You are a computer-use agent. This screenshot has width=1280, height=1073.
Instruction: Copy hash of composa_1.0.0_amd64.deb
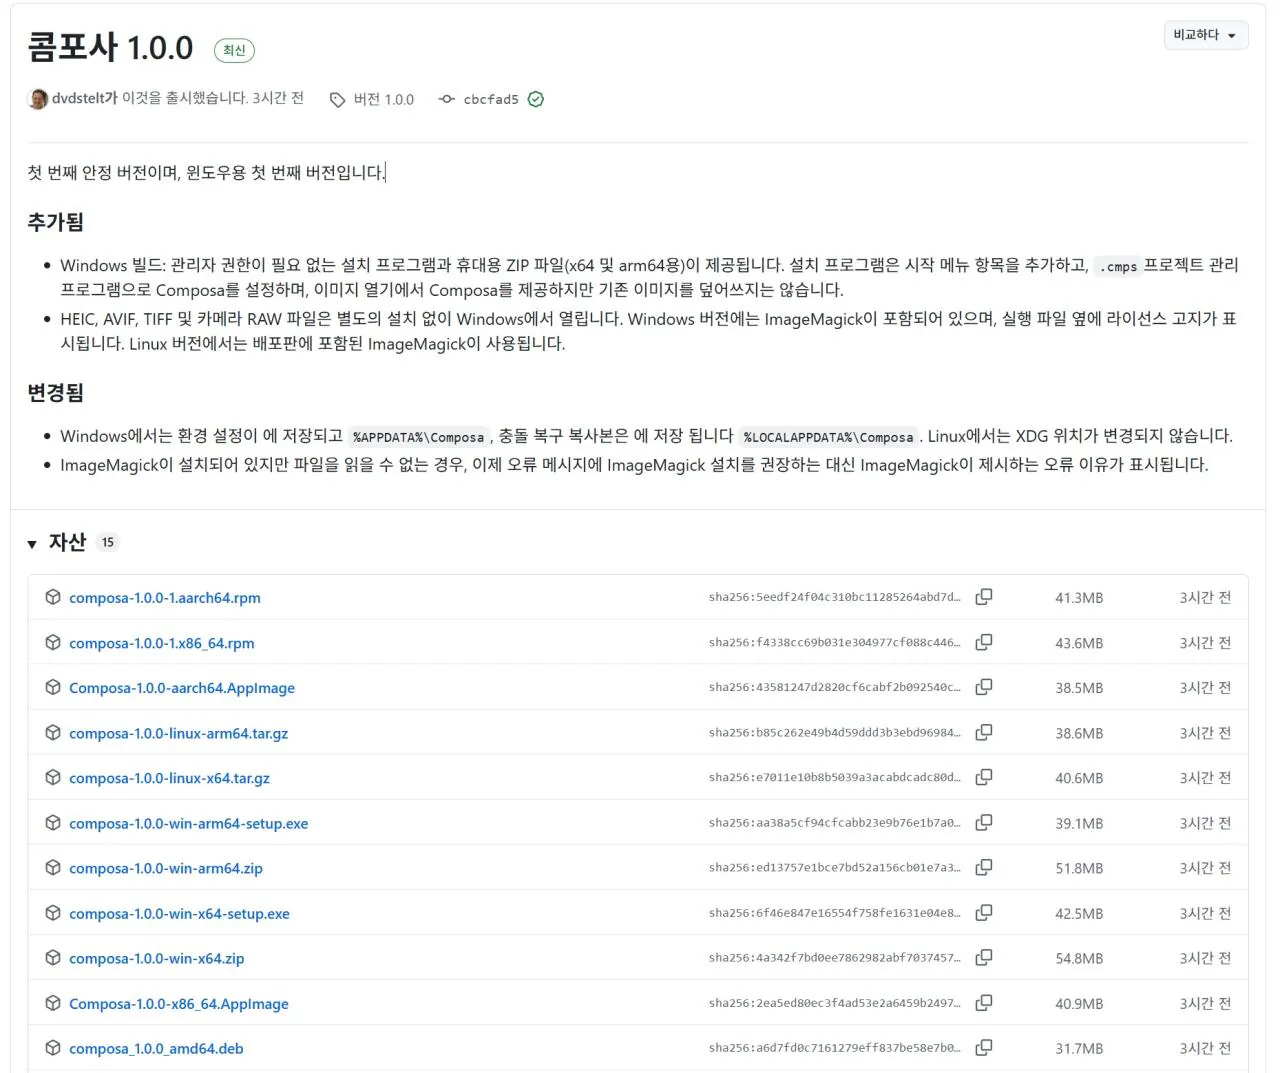click(984, 1048)
